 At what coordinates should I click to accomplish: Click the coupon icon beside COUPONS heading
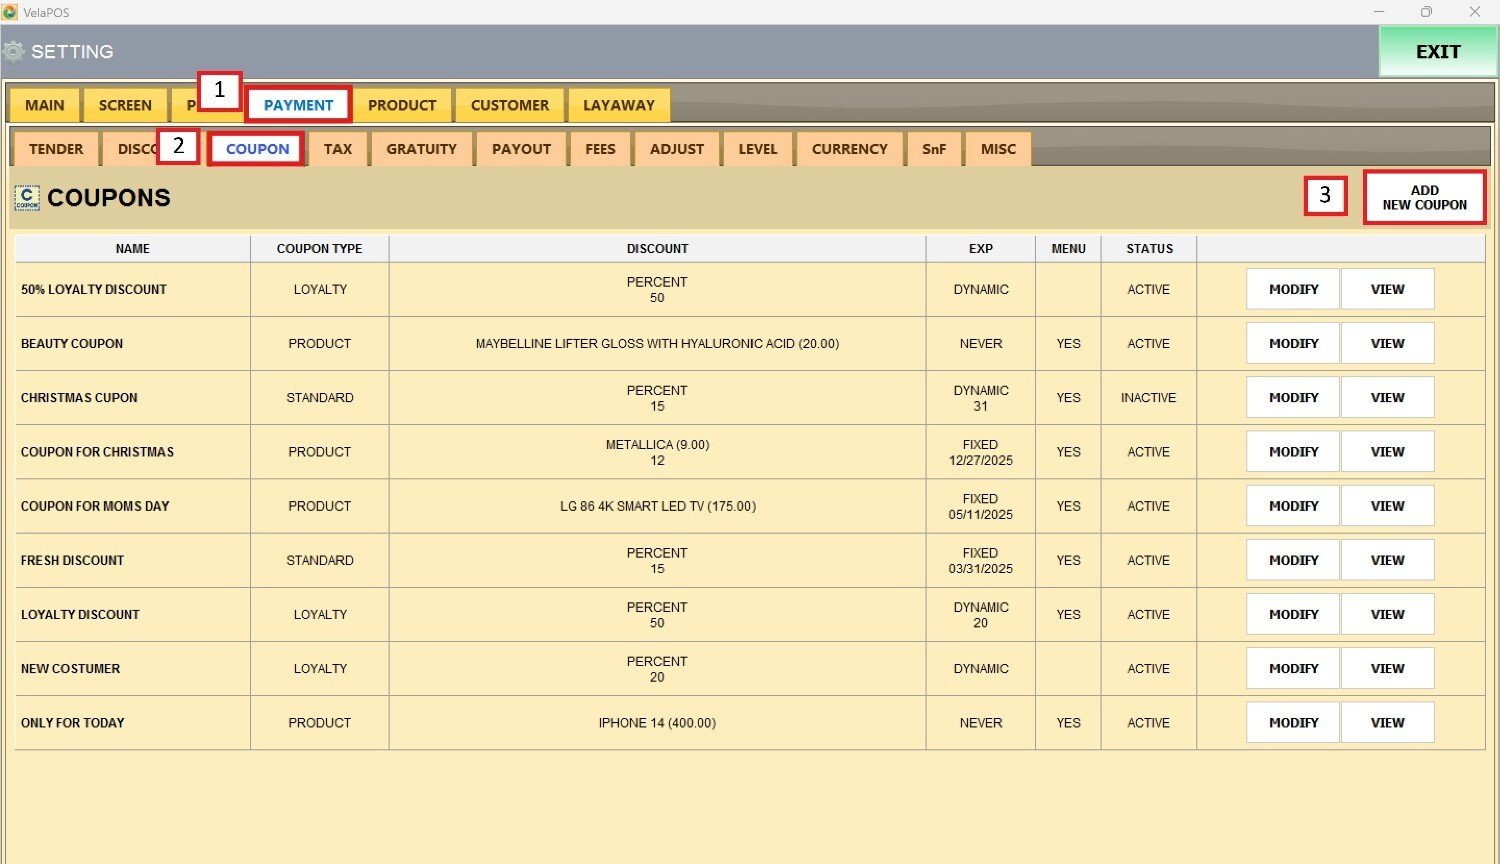pyautogui.click(x=27, y=198)
